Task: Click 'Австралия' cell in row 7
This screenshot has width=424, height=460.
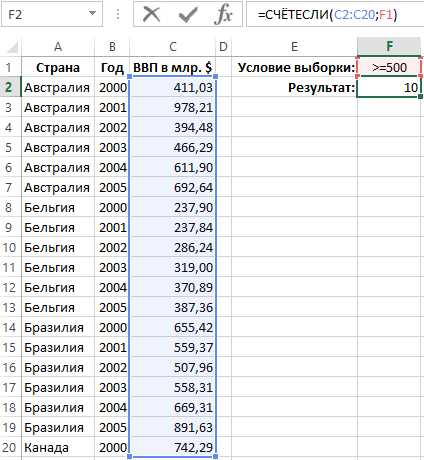Action: [58, 187]
